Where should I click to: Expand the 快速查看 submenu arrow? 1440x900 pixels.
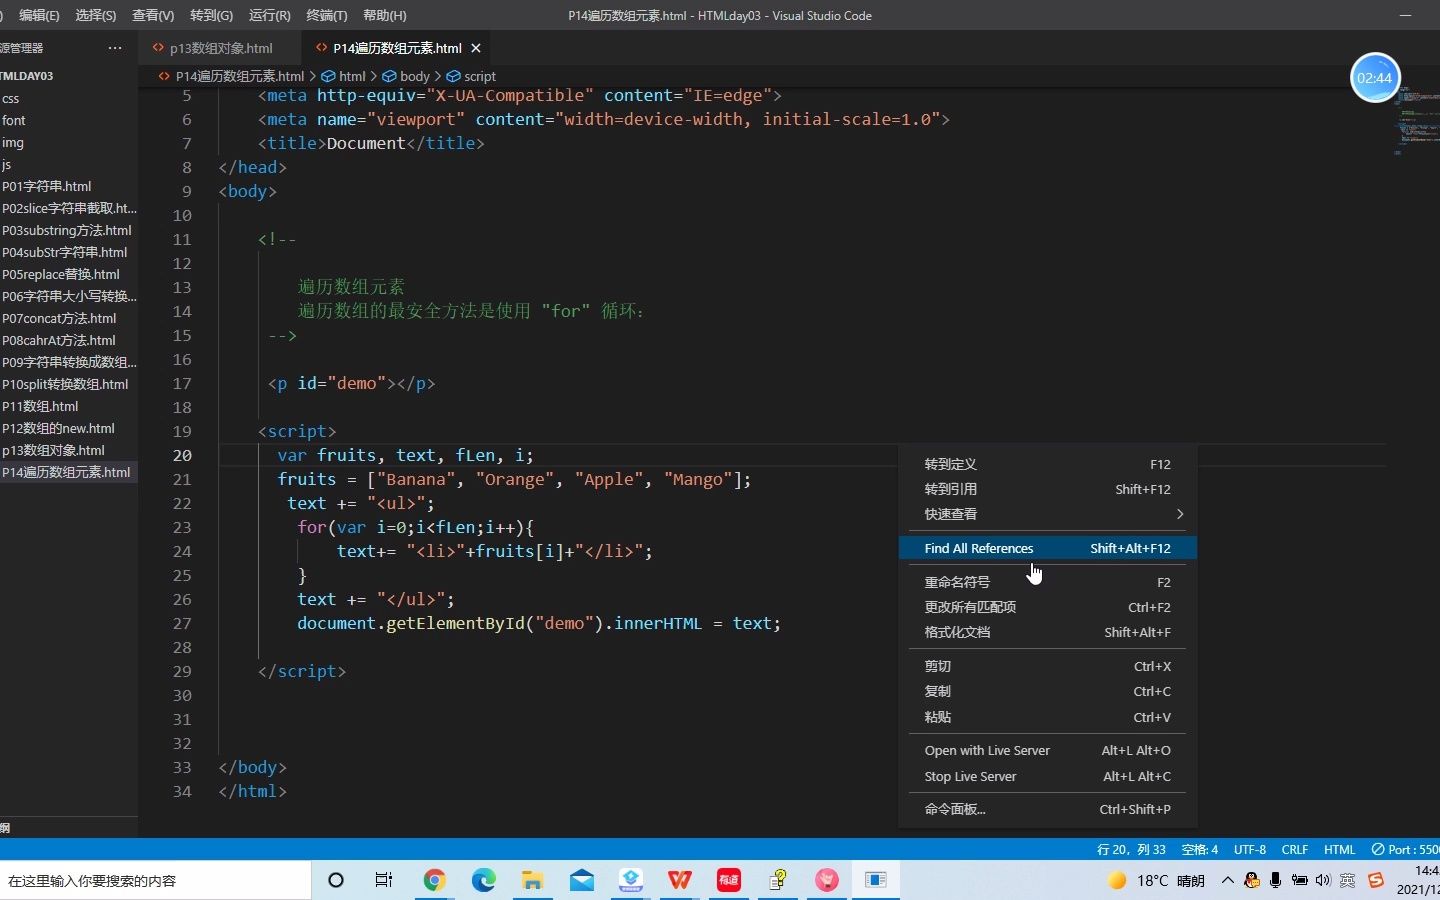(1180, 514)
